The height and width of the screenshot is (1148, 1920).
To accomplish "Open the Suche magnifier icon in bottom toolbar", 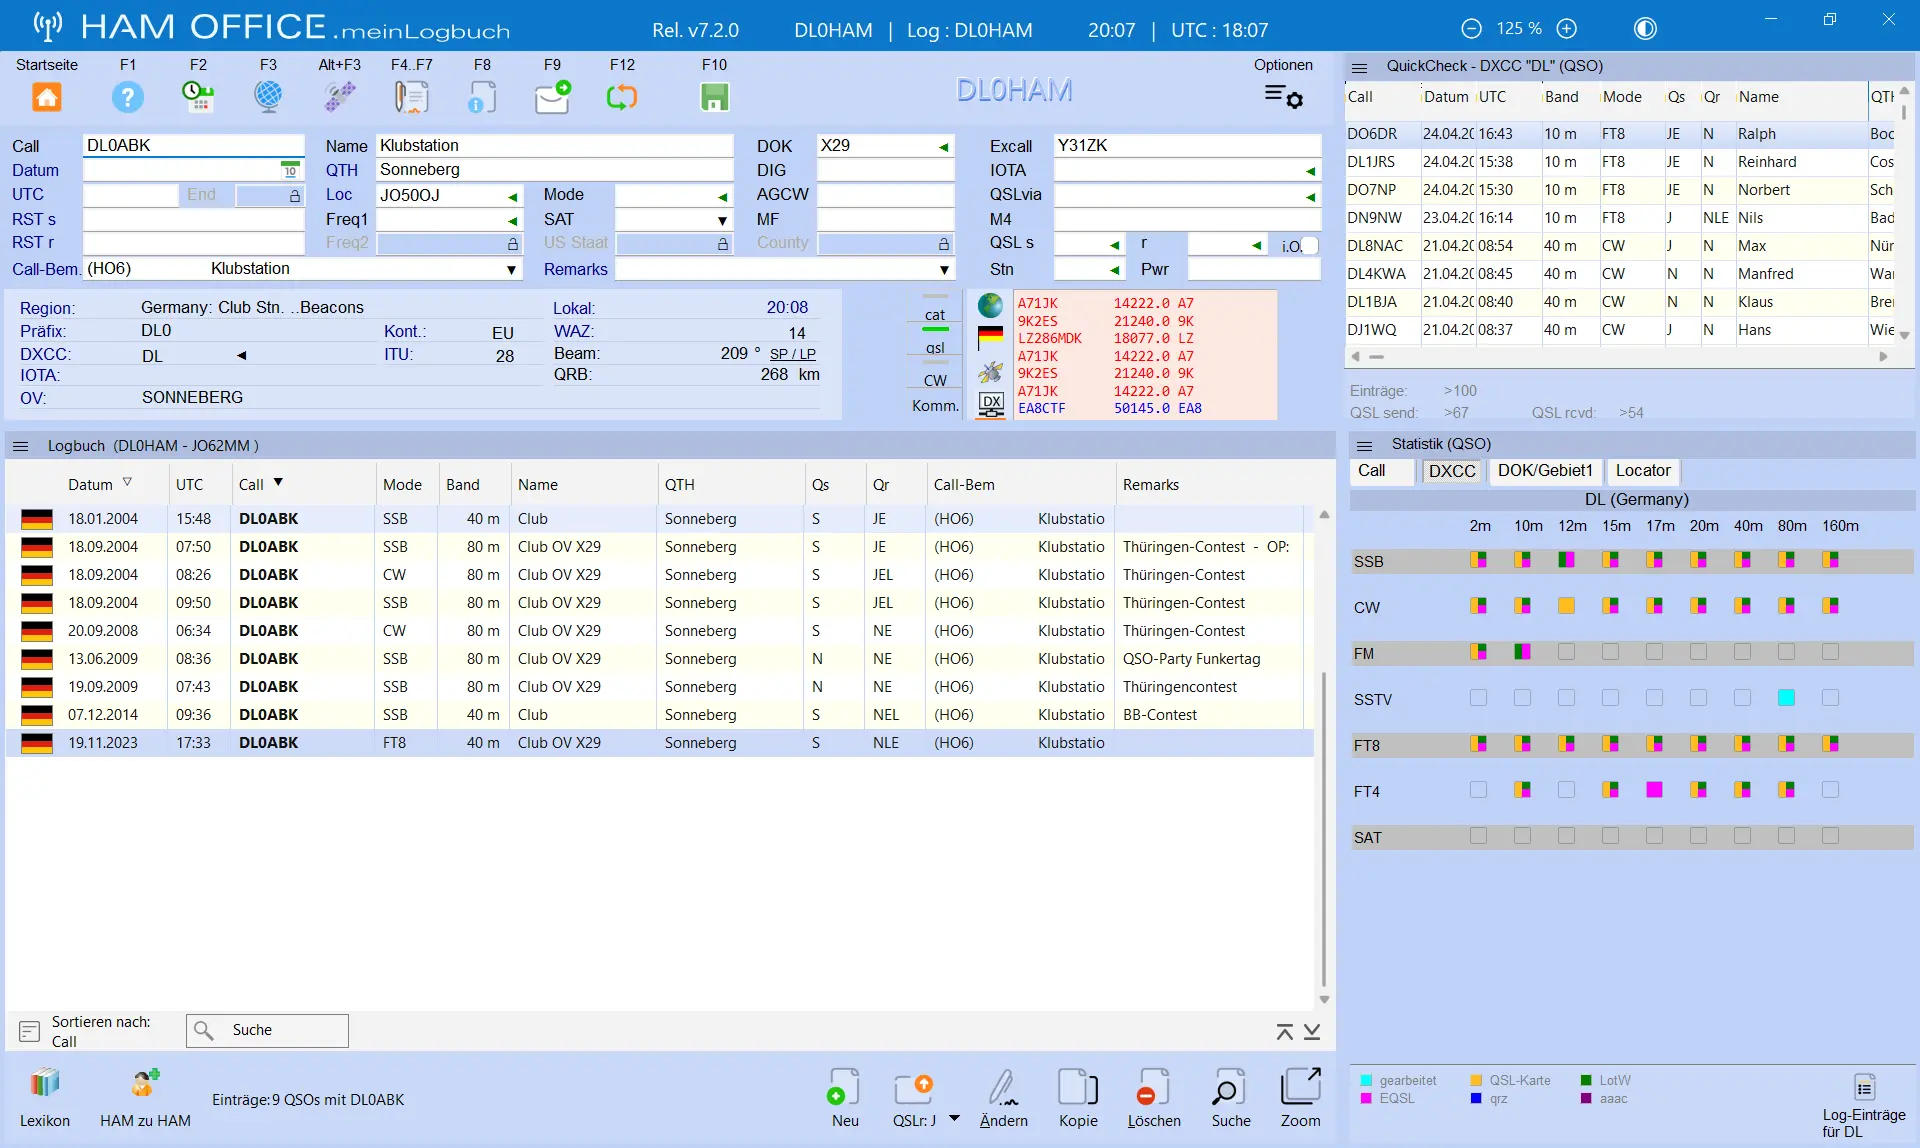I will (1229, 1088).
